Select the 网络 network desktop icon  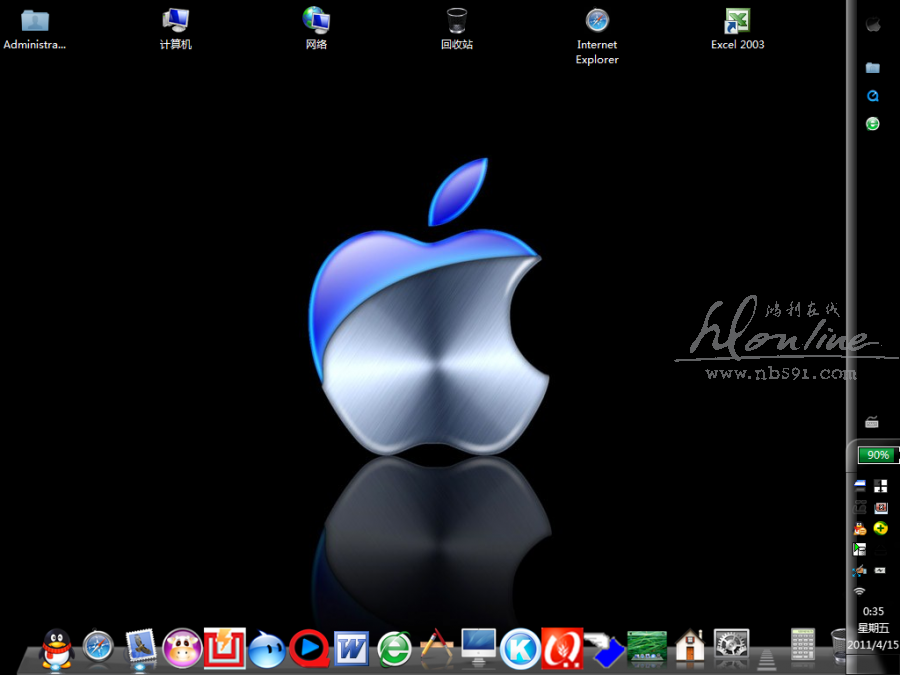[316, 28]
